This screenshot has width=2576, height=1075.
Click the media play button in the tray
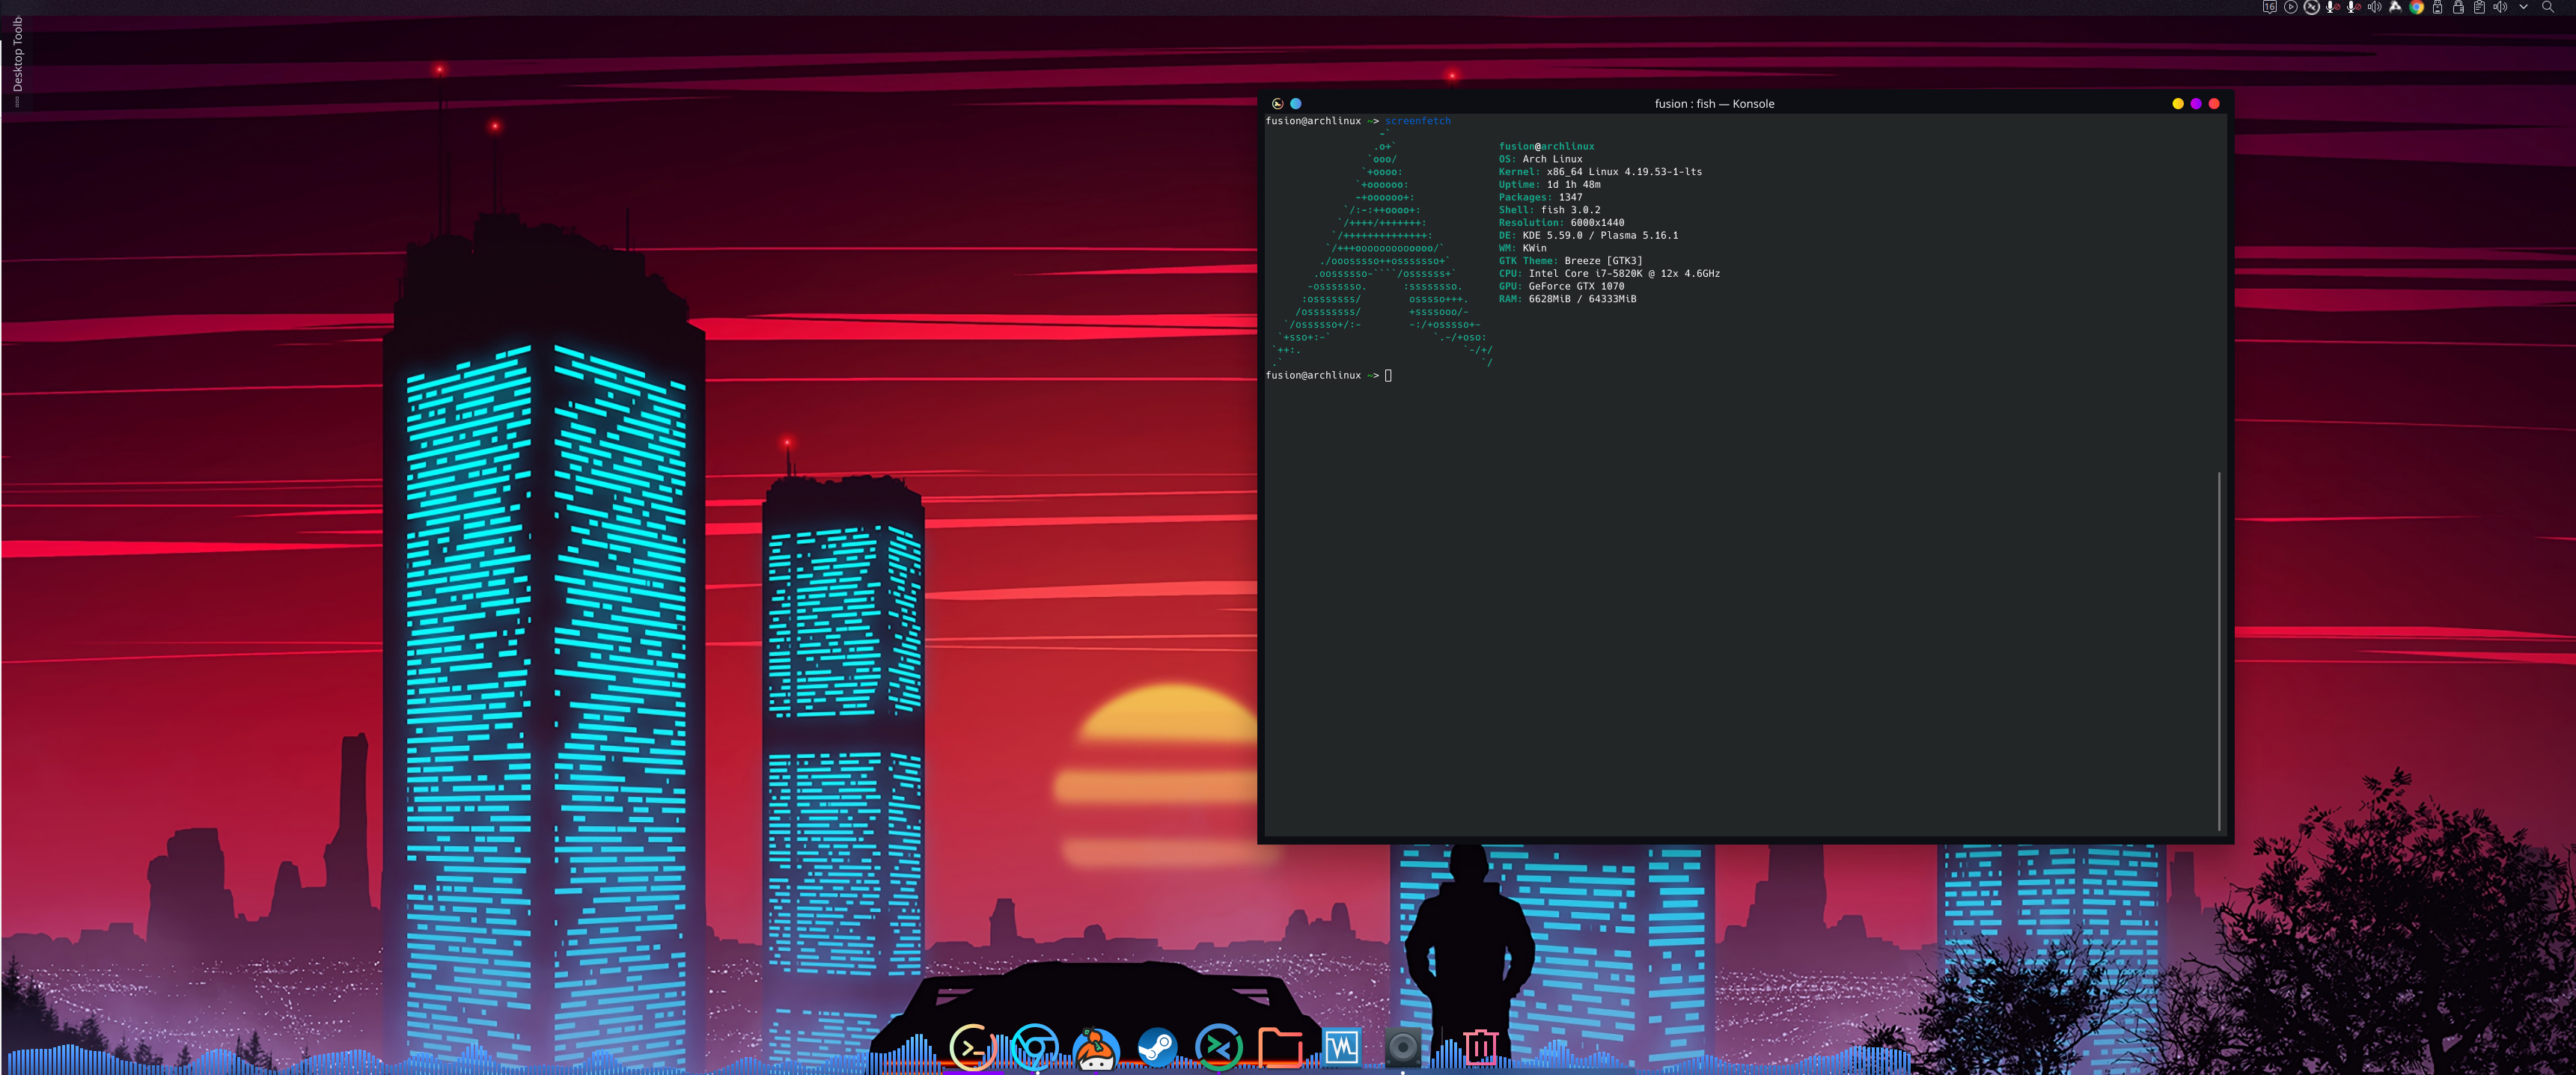coord(2291,7)
